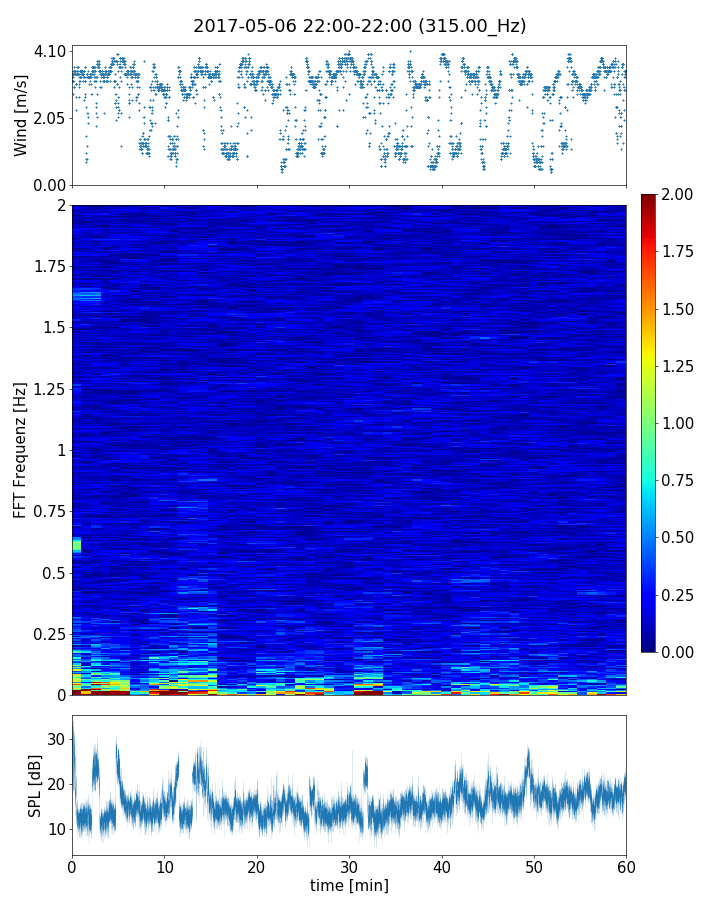The height and width of the screenshot is (900, 720).
Task: Click the "SPL [dB]" axis label
Action: [x=34, y=784]
